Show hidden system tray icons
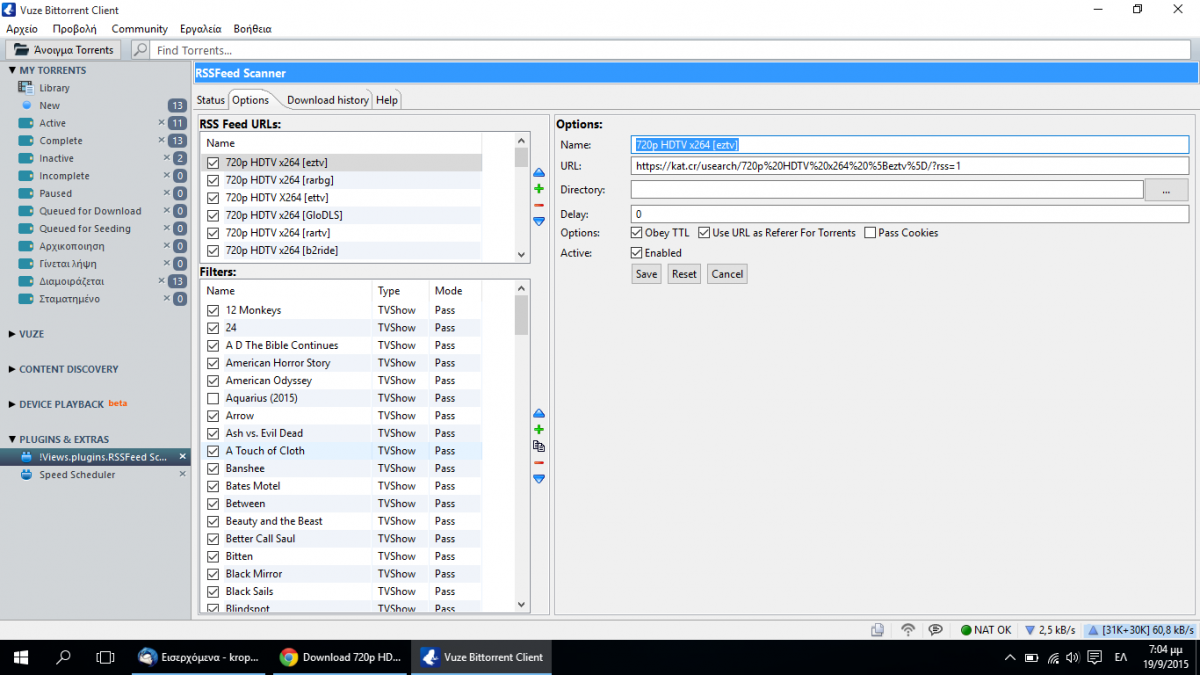The image size is (1200, 675). (x=1011, y=657)
